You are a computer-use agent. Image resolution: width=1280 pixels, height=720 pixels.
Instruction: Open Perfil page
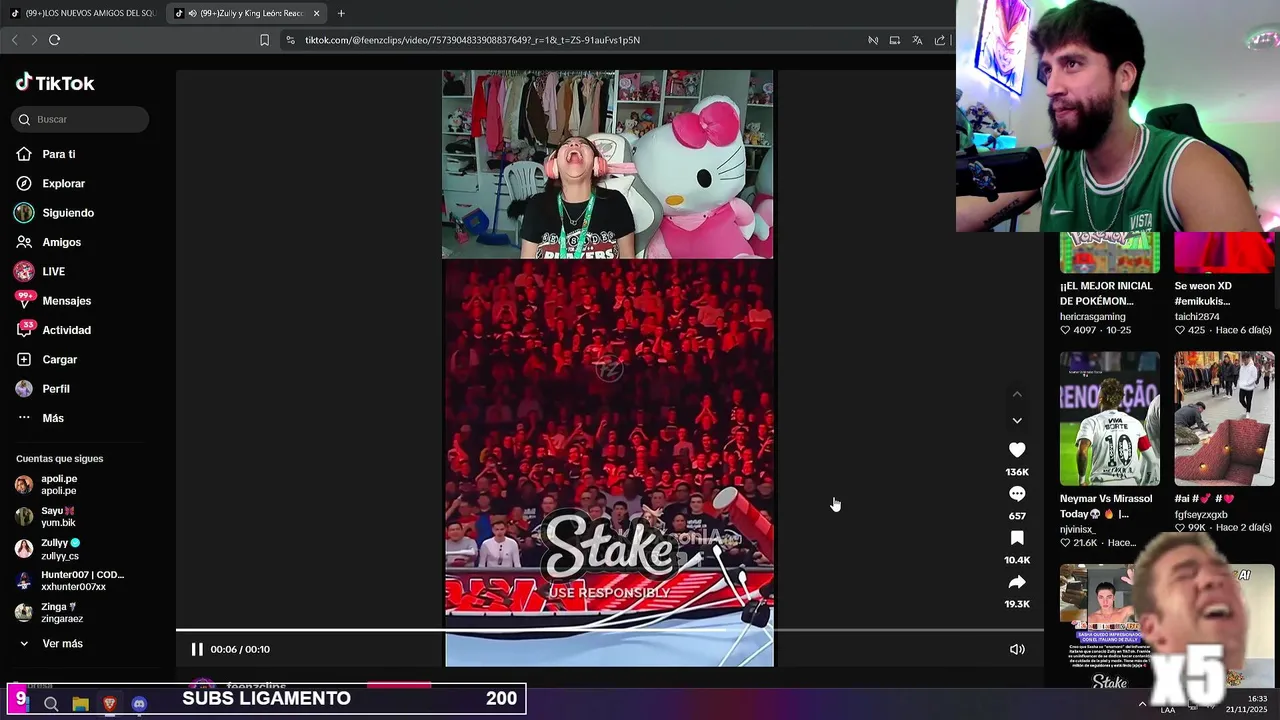(x=55, y=389)
